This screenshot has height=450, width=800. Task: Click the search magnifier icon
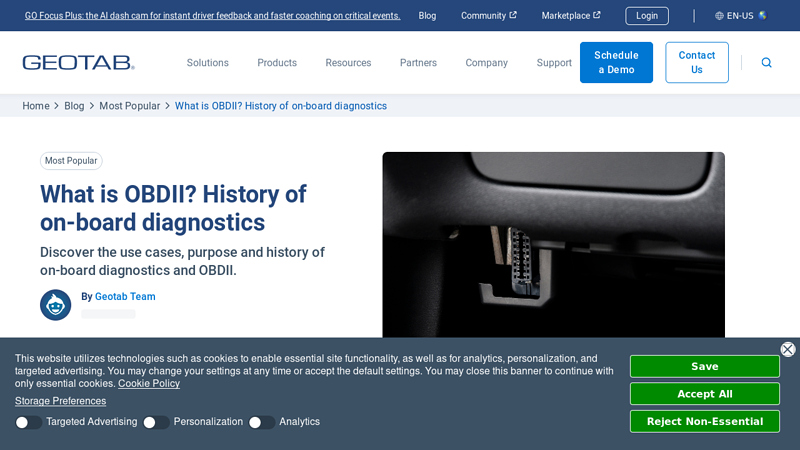point(766,62)
